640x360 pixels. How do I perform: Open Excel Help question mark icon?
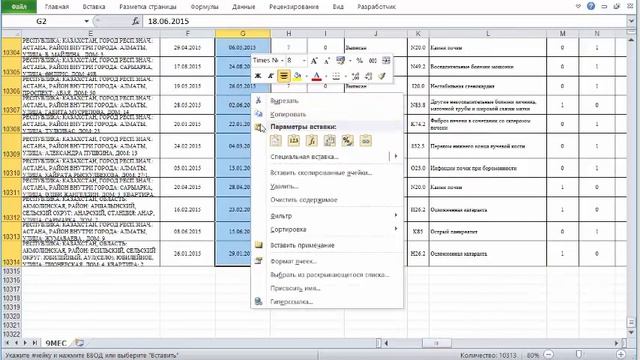pyautogui.click(x=591, y=6)
